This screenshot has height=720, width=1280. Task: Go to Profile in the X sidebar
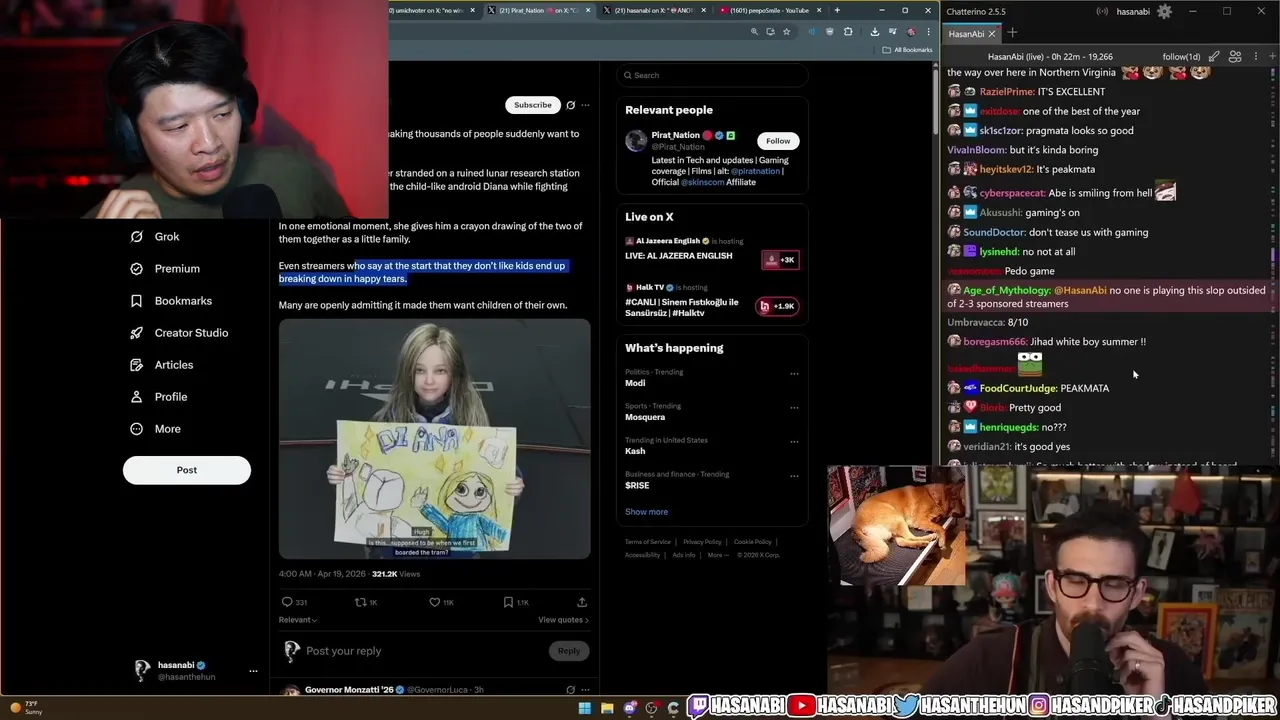[159, 397]
